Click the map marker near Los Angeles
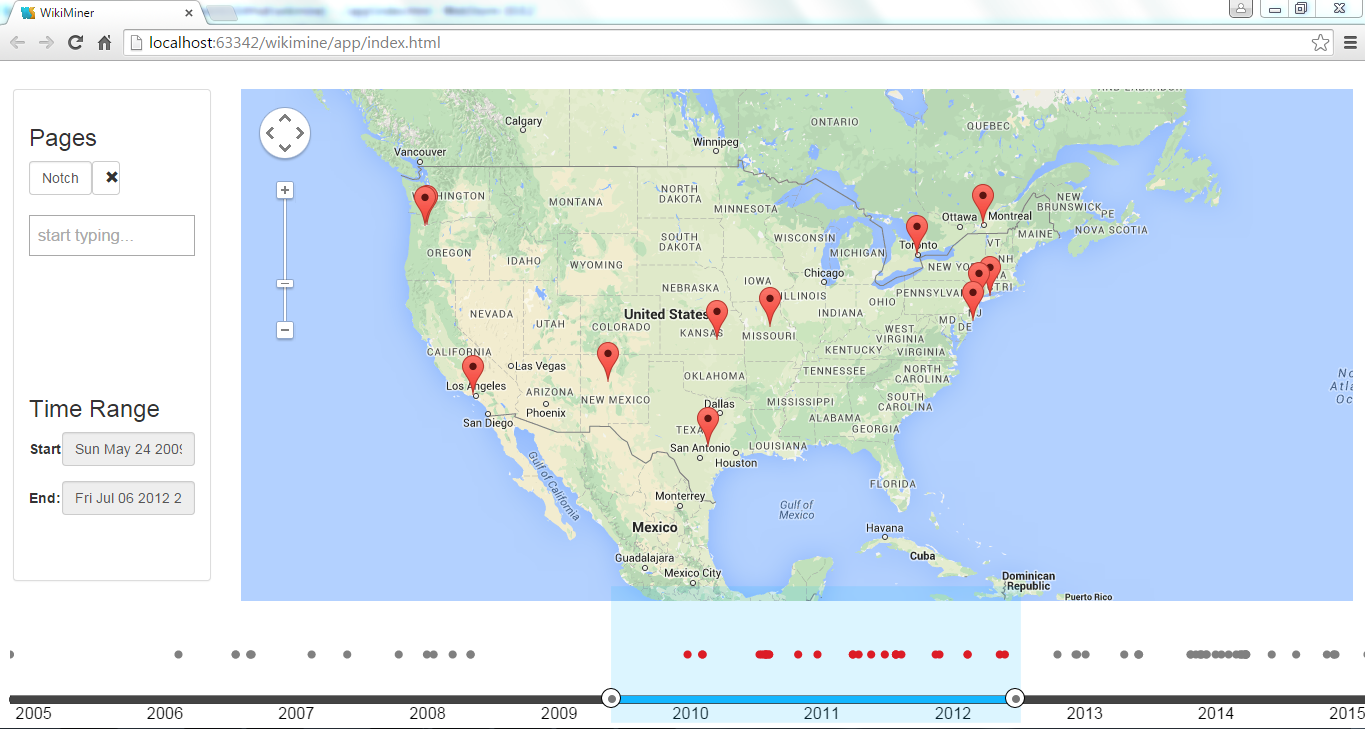The image size is (1365, 729). pos(473,373)
